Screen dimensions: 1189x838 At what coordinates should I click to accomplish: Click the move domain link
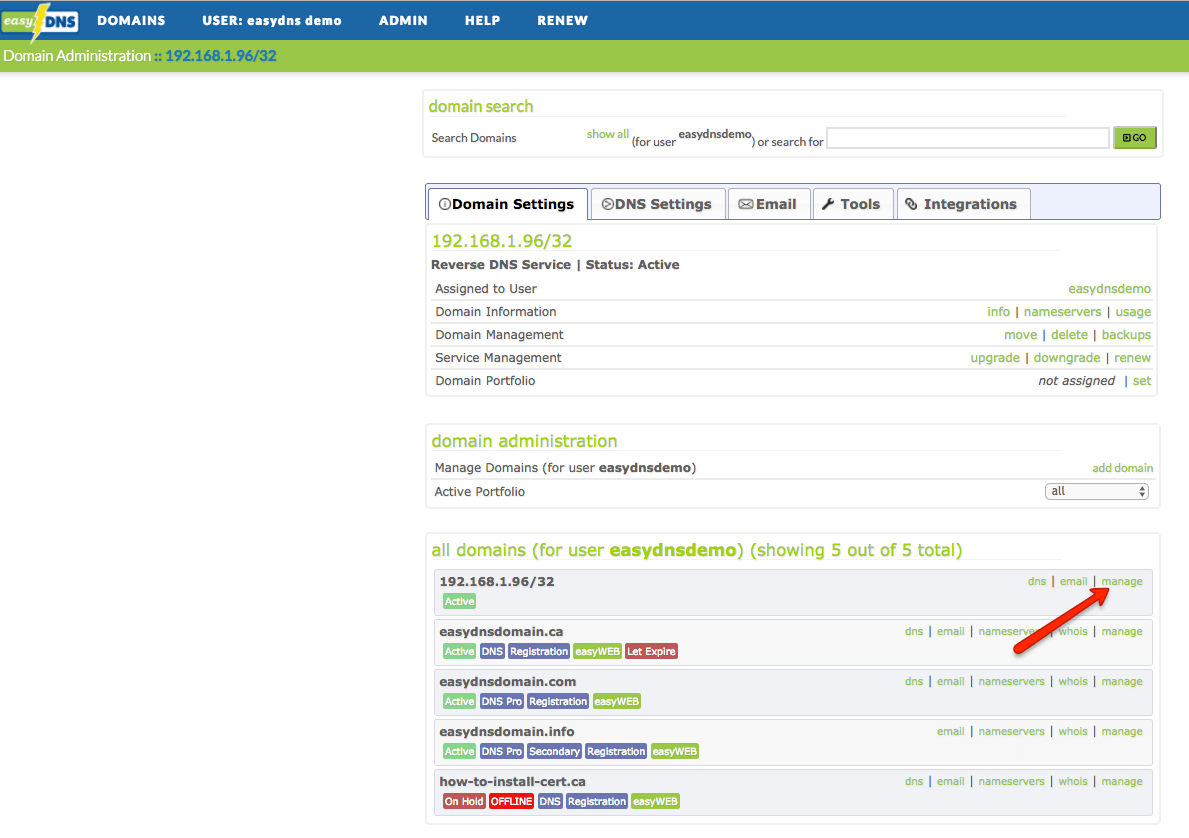1020,334
